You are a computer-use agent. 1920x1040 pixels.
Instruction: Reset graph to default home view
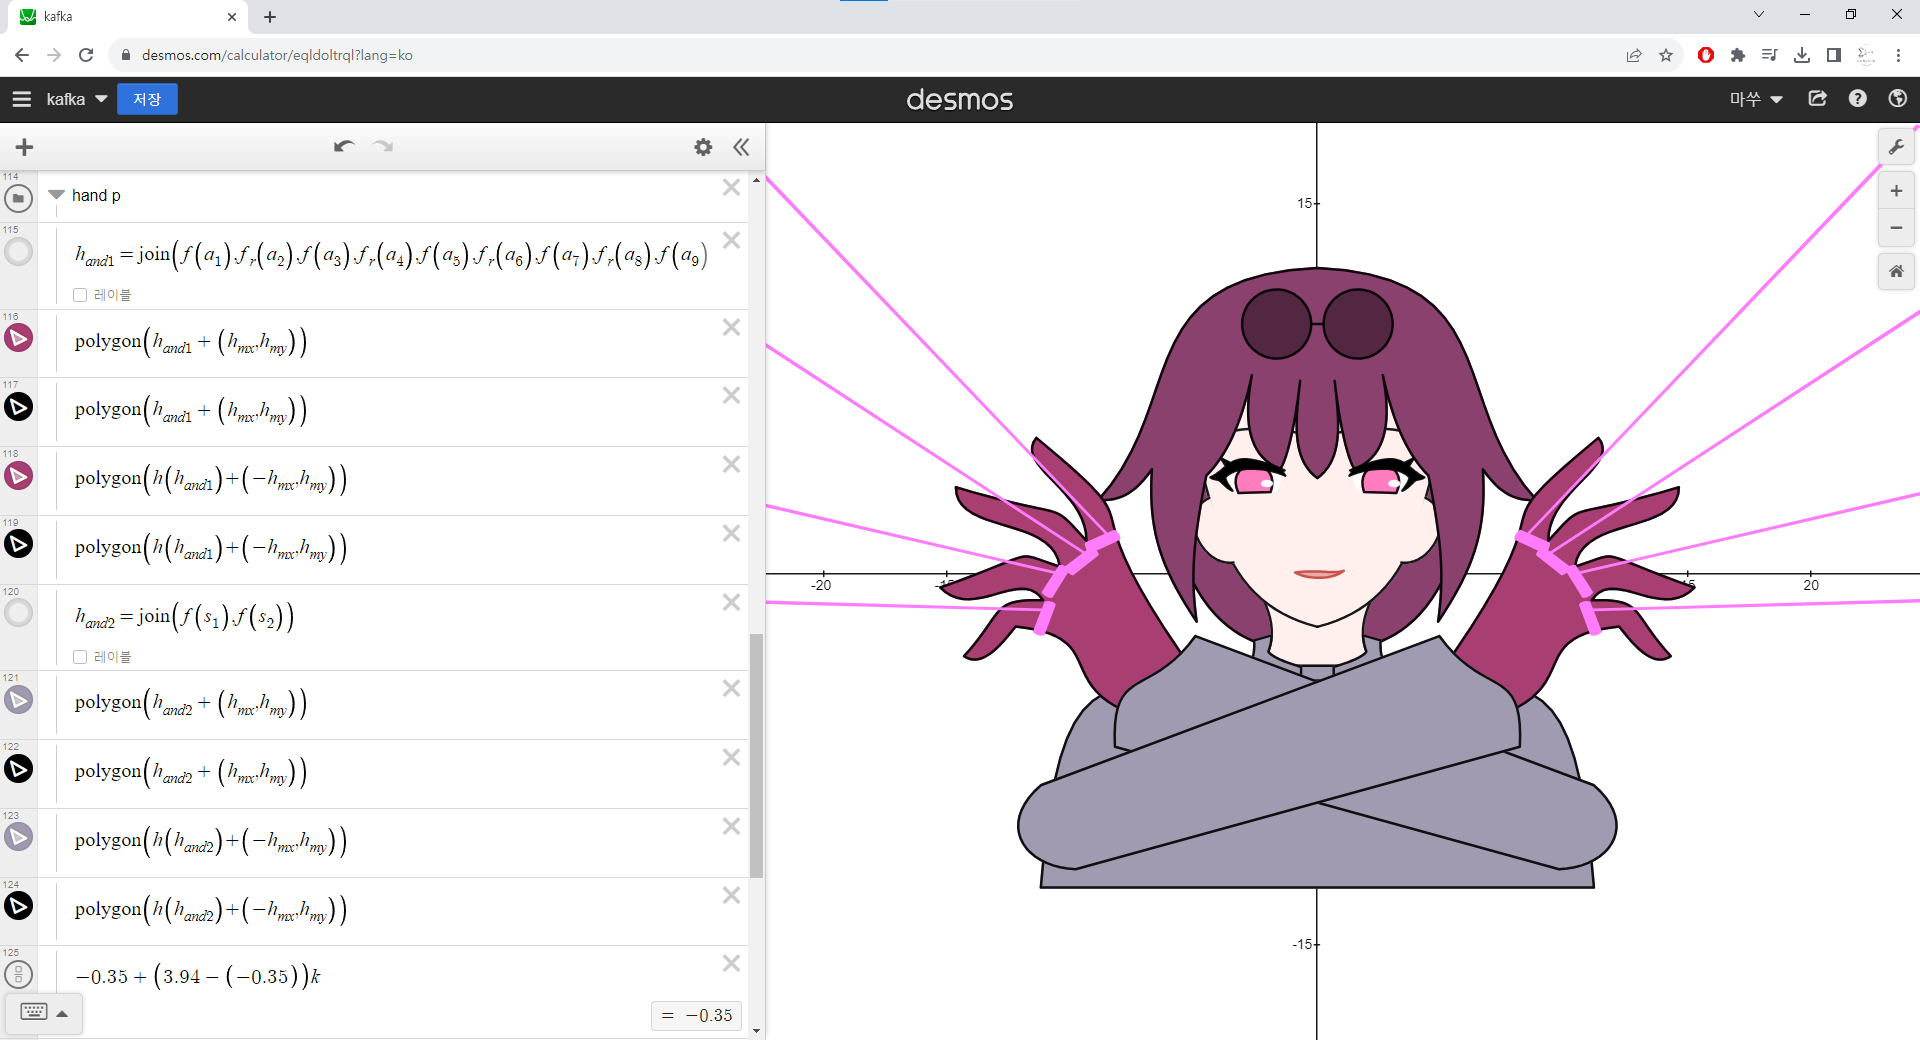point(1896,271)
